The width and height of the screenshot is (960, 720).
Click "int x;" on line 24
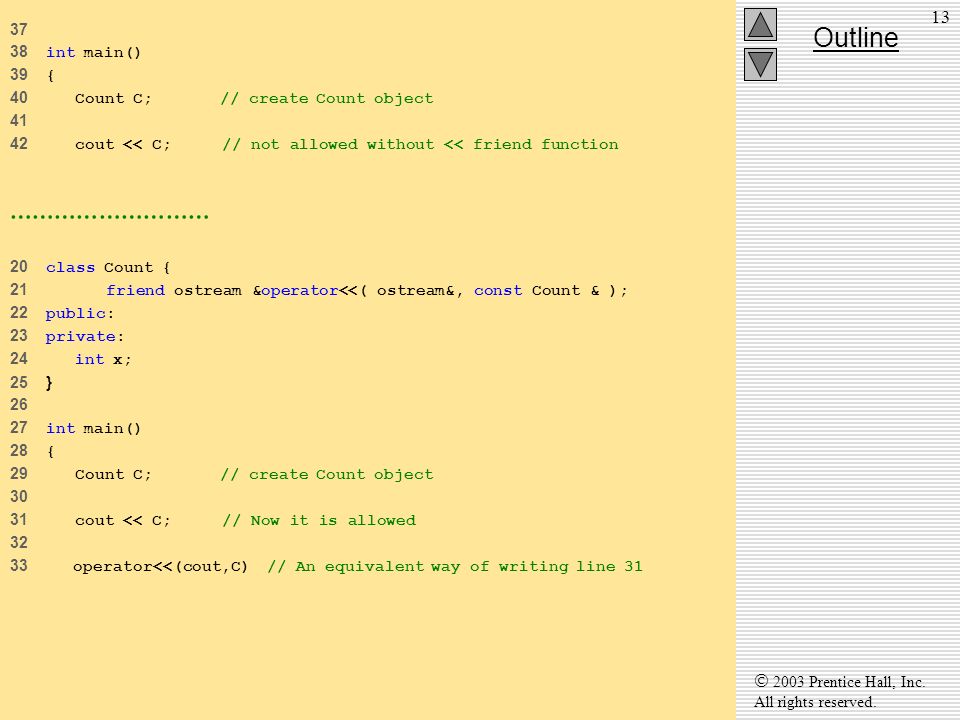coord(103,359)
